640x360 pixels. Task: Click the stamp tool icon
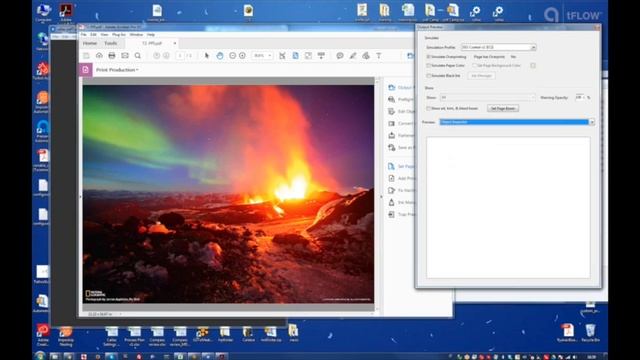click(366, 56)
